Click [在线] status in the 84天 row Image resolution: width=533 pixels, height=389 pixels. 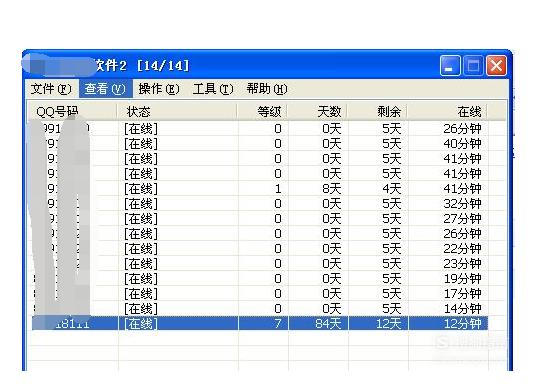coord(141,323)
